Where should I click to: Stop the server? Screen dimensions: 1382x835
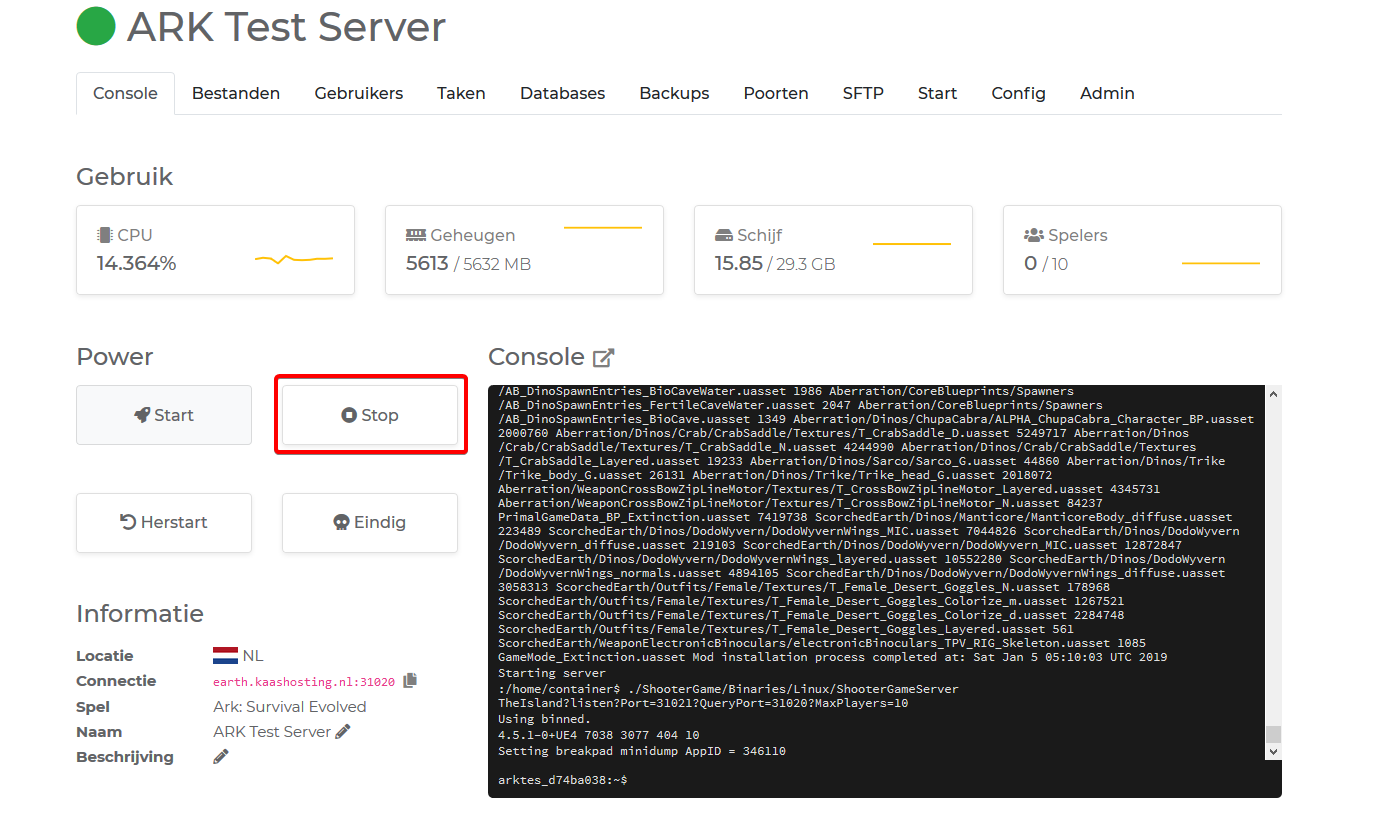pos(370,415)
